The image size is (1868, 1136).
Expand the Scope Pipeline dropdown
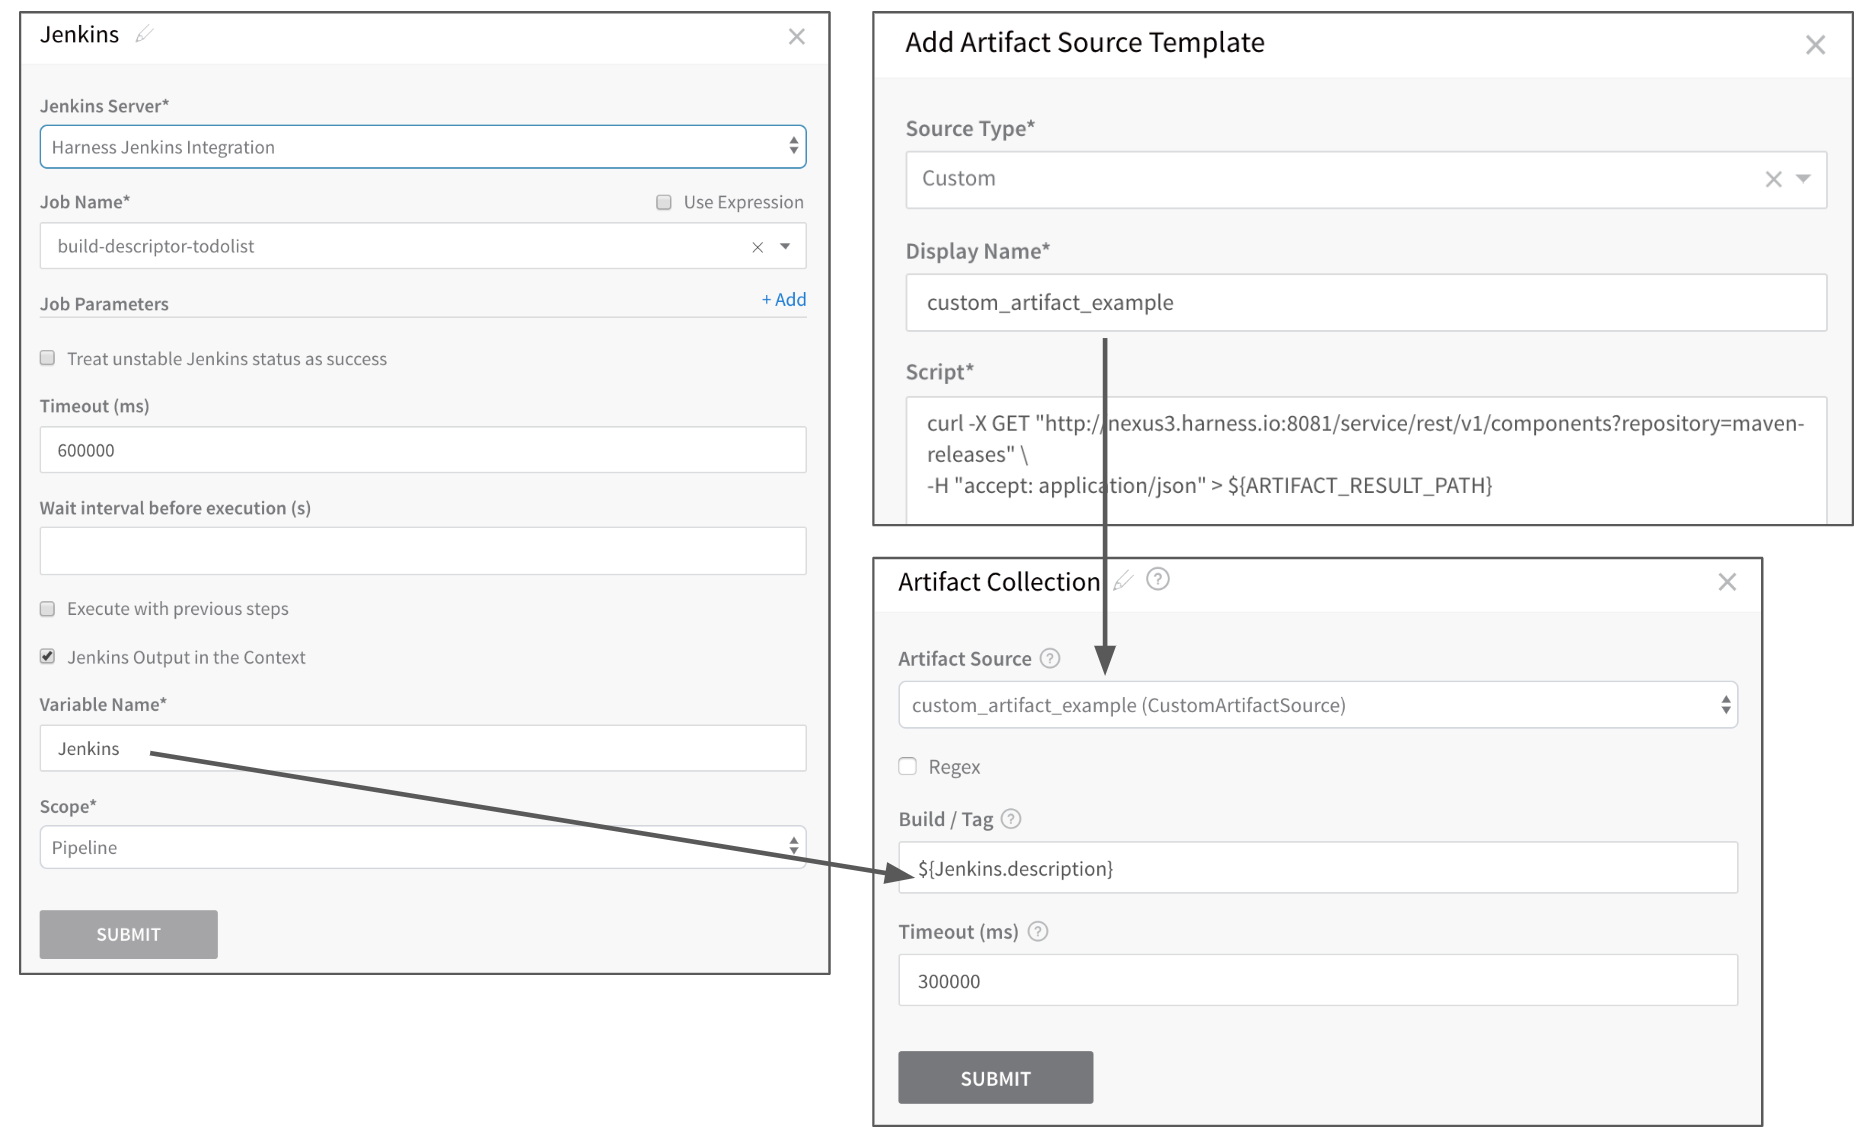click(423, 847)
